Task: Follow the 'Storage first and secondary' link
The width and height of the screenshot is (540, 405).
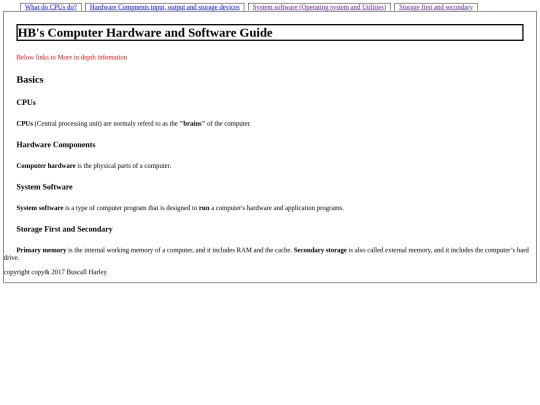Action: [436, 7]
